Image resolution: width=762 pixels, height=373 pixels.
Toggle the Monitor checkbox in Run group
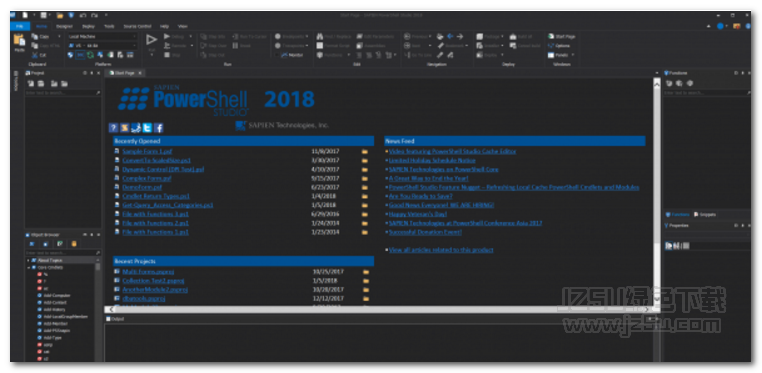(x=278, y=55)
